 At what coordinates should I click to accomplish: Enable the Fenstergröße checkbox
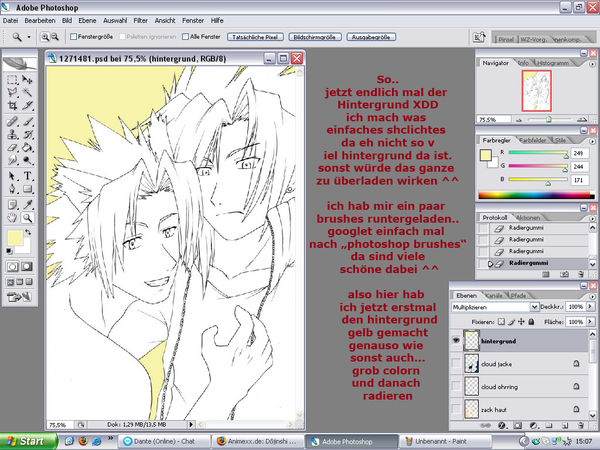73,37
